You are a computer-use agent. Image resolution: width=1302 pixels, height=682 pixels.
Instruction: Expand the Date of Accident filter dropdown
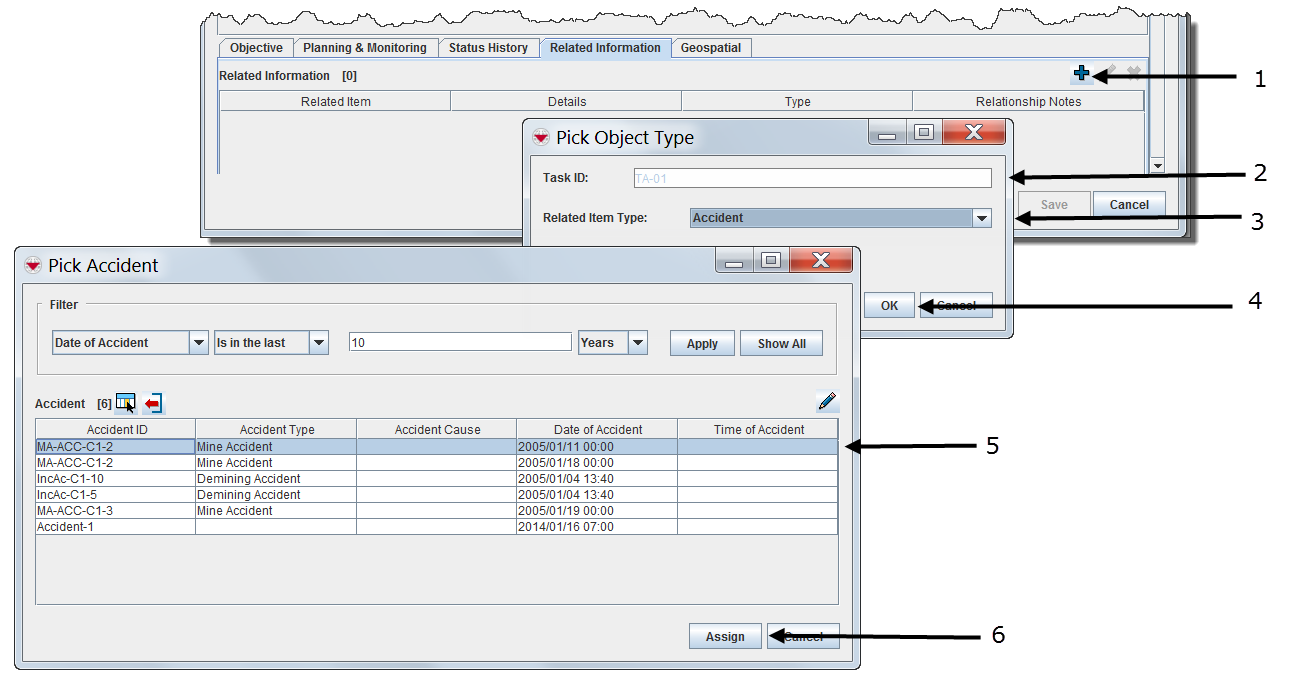point(198,343)
